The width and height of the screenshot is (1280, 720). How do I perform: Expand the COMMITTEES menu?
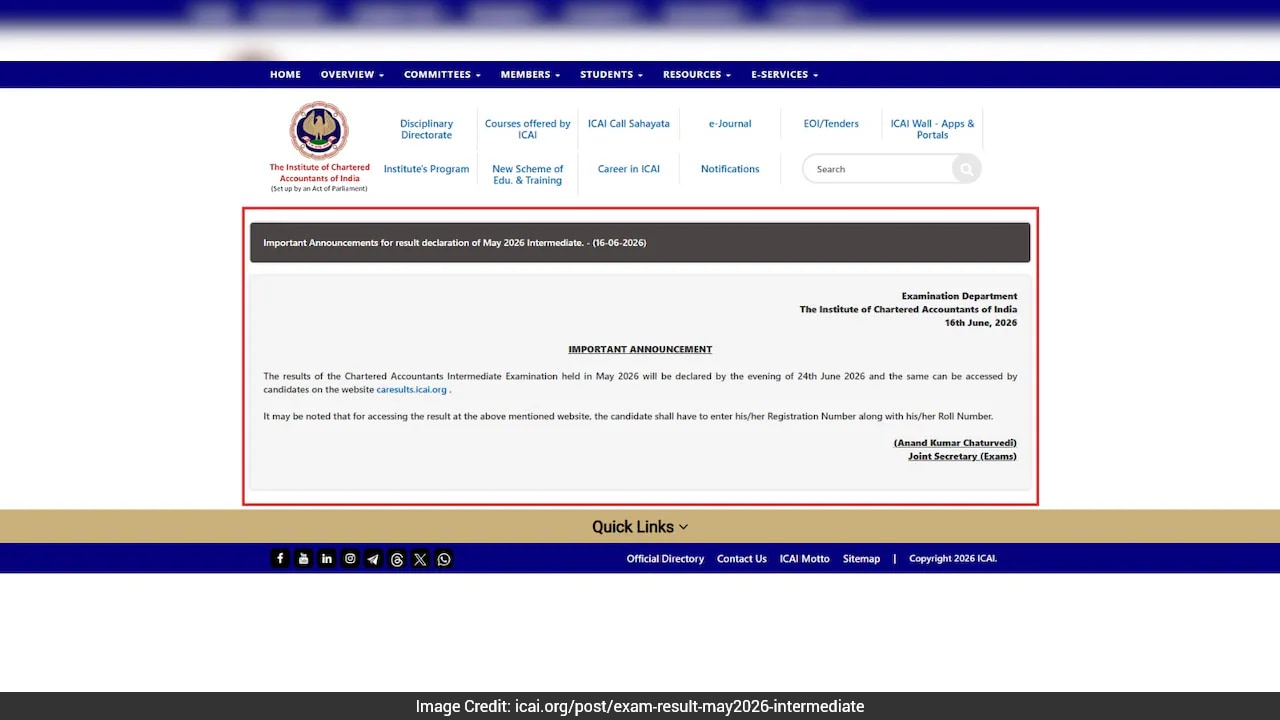[x=442, y=75]
